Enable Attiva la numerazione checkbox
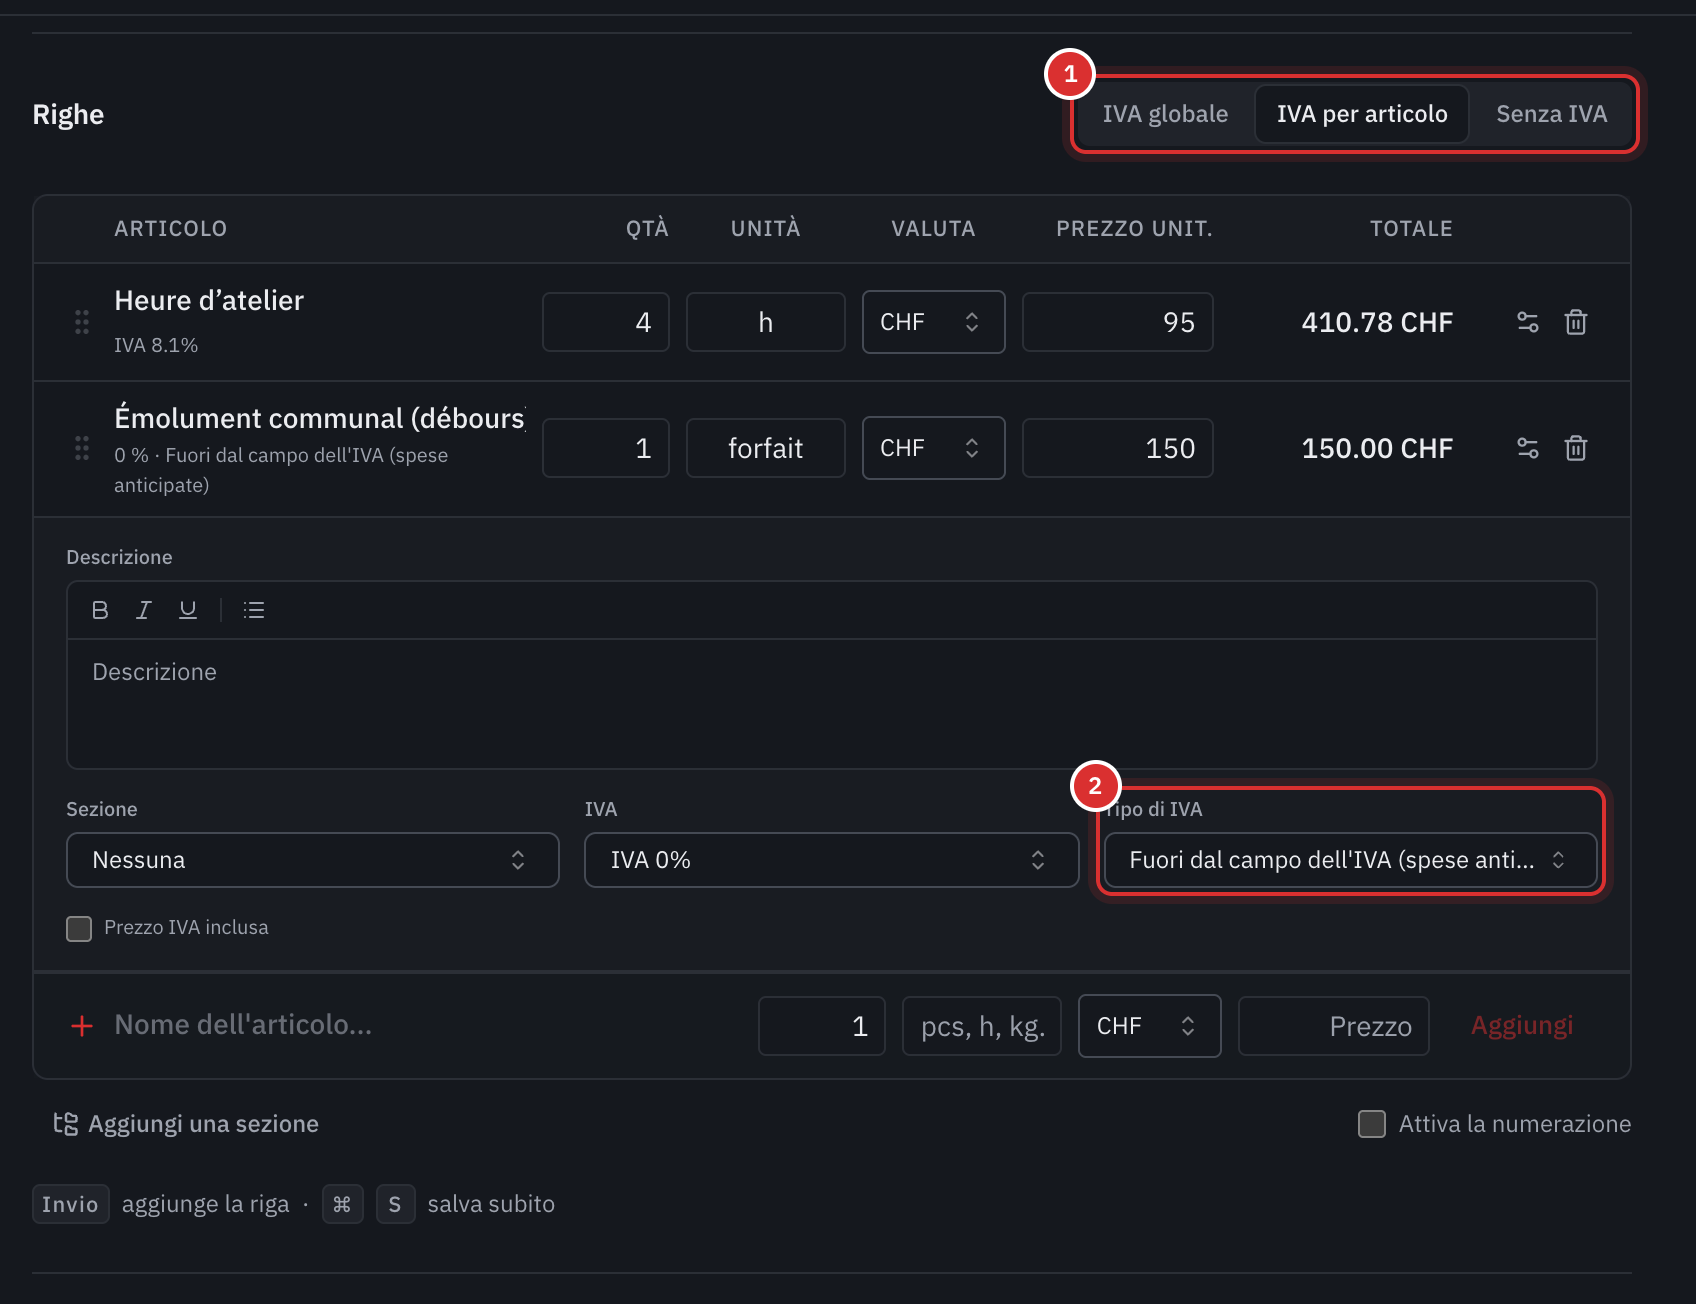Screen dimensions: 1696x1304 1372,1124
